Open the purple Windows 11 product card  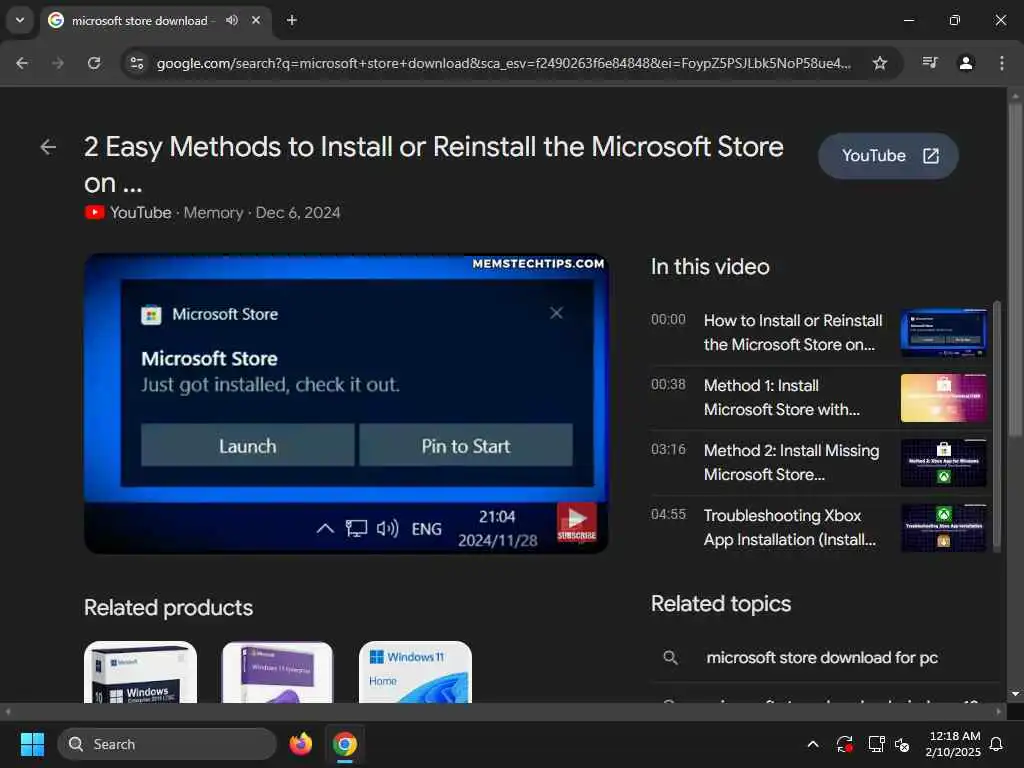pyautogui.click(x=278, y=672)
